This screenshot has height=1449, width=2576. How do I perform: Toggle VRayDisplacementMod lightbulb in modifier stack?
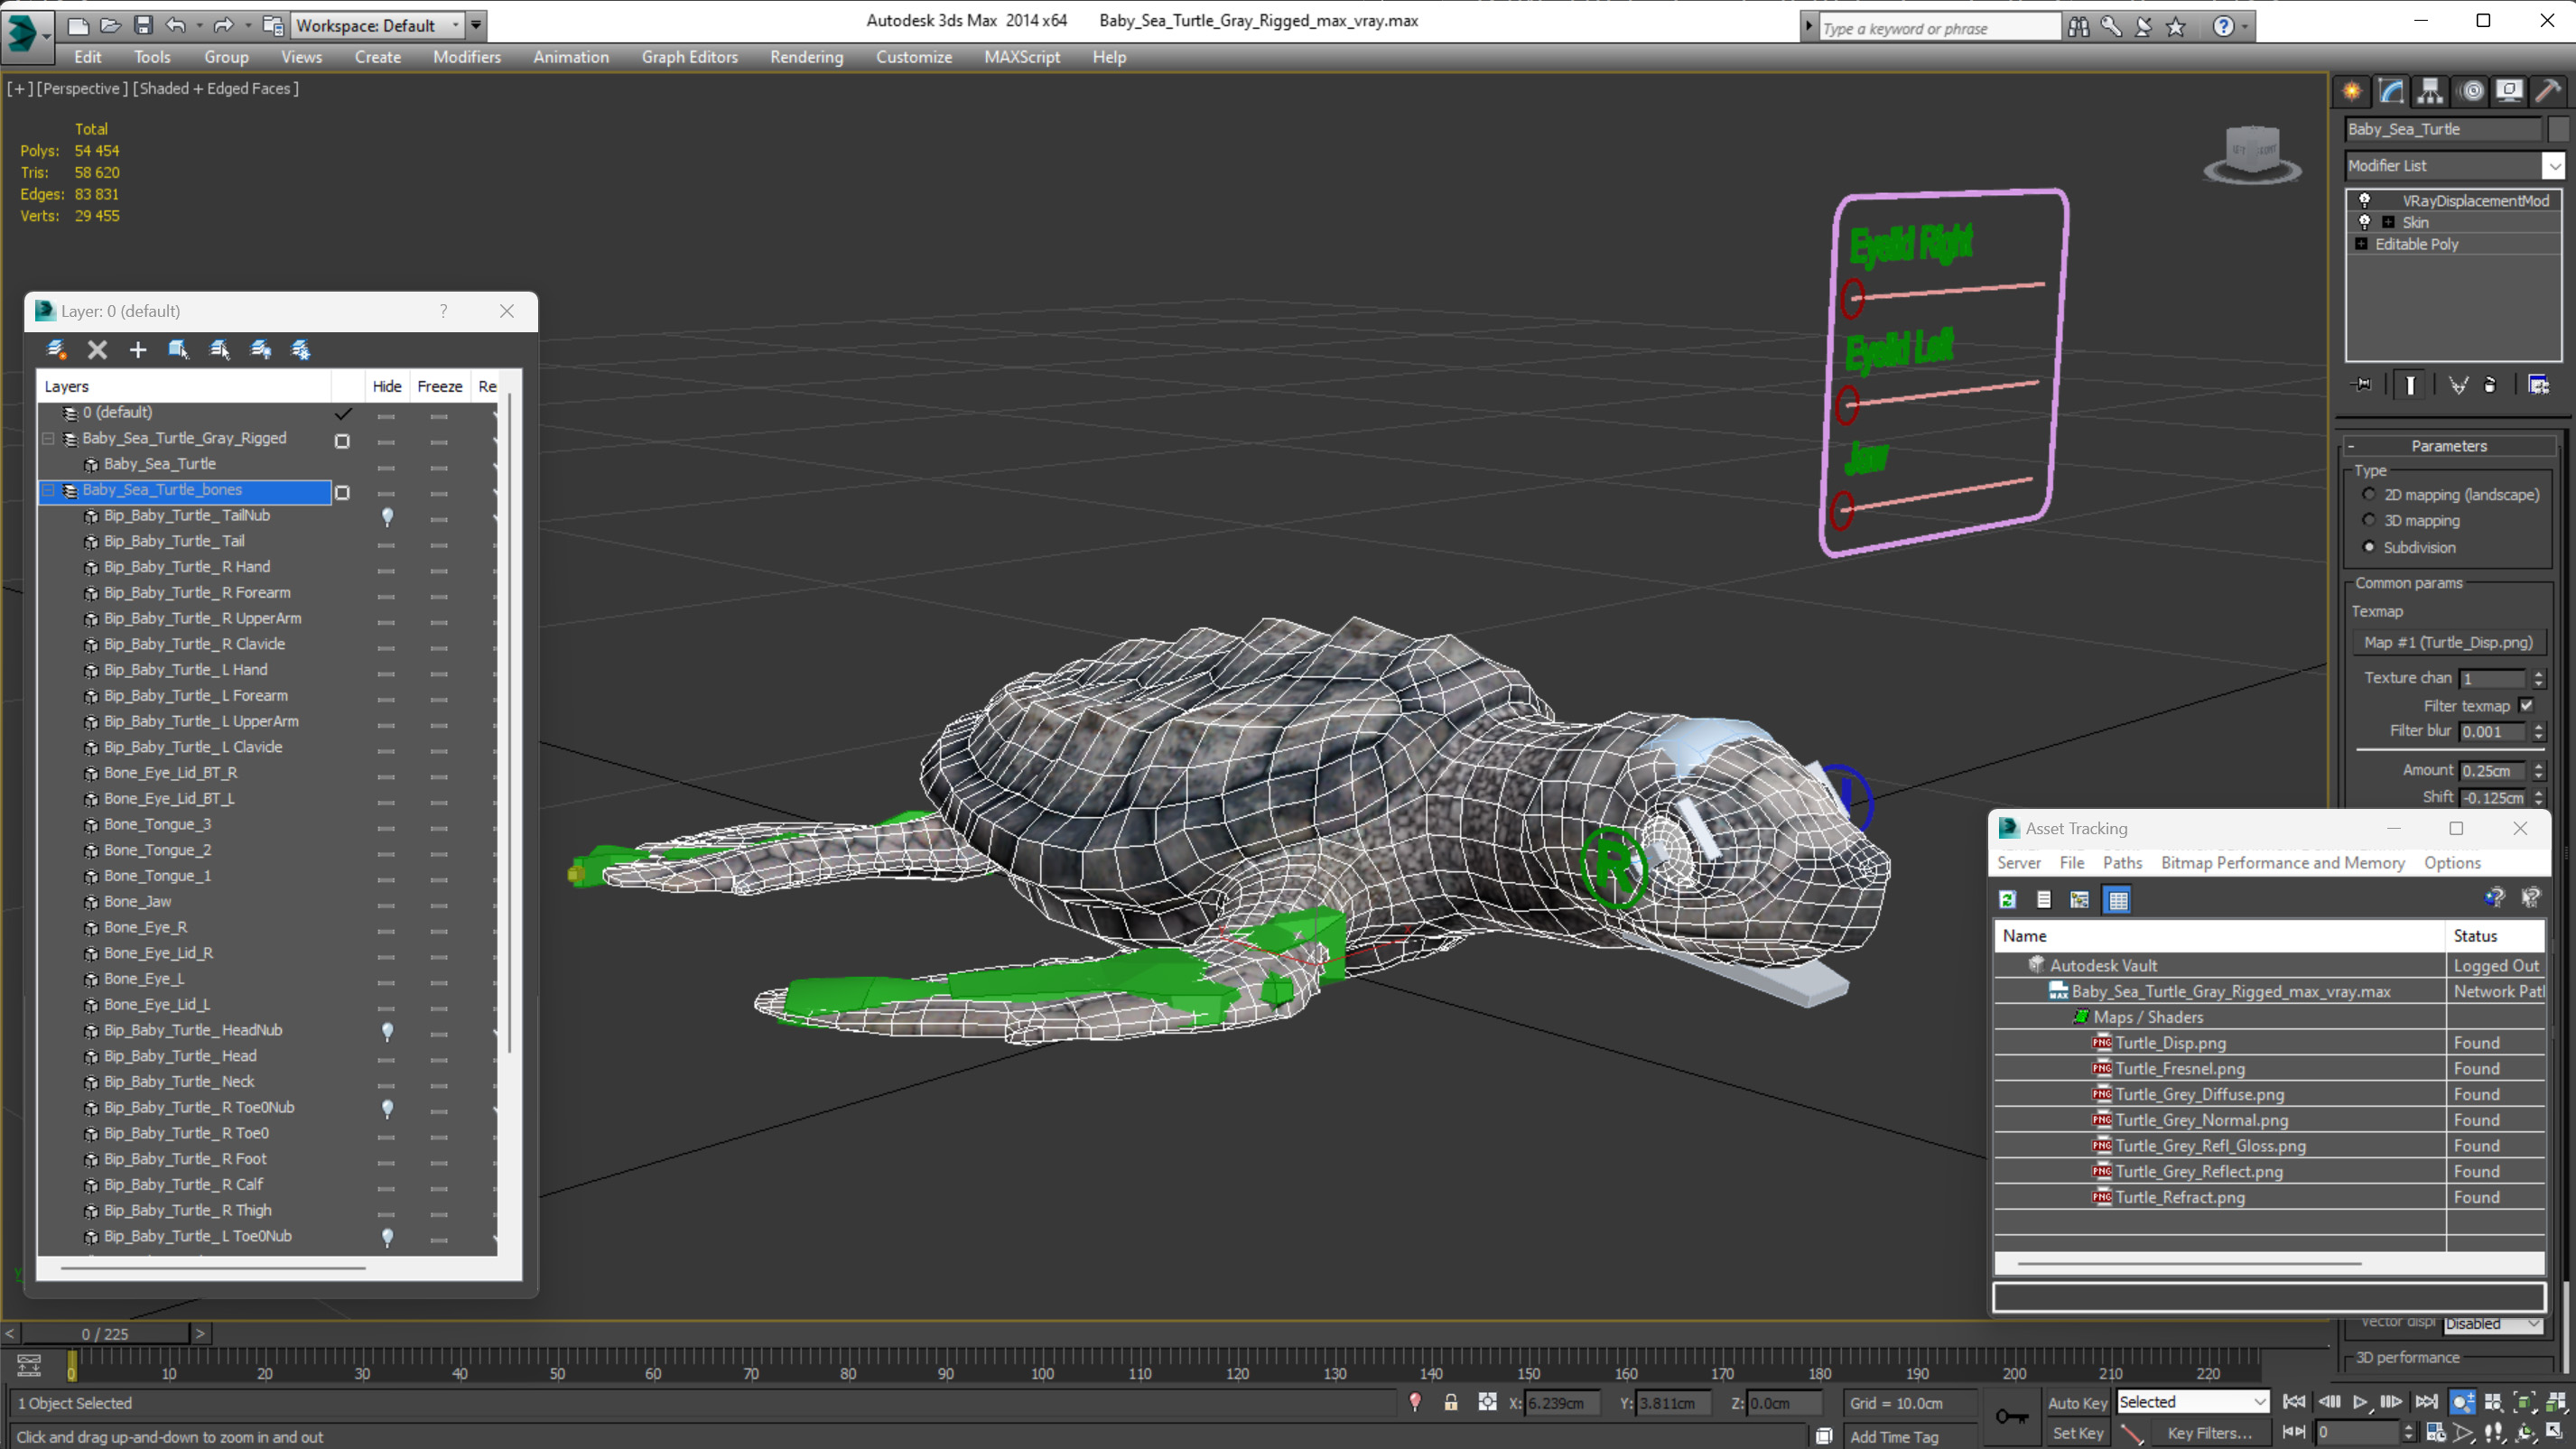click(x=2365, y=200)
